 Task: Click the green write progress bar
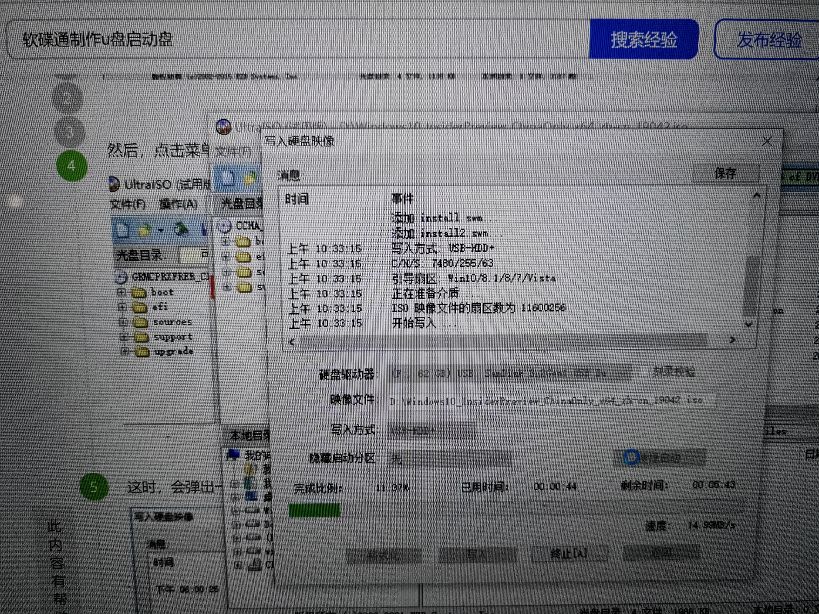[x=314, y=509]
